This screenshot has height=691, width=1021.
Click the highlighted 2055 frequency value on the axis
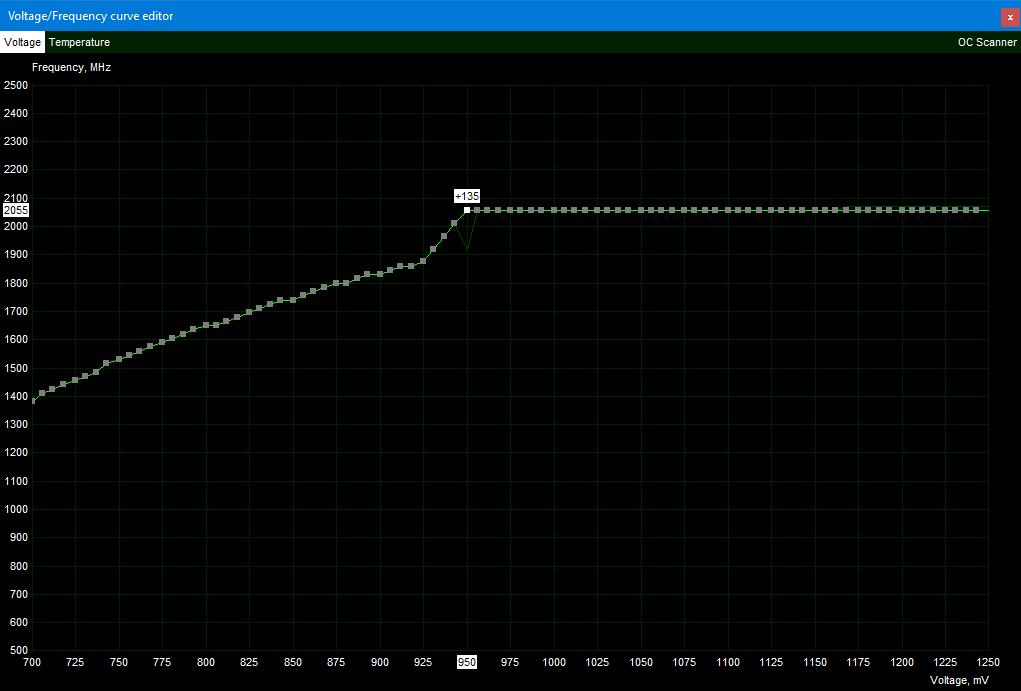point(16,210)
